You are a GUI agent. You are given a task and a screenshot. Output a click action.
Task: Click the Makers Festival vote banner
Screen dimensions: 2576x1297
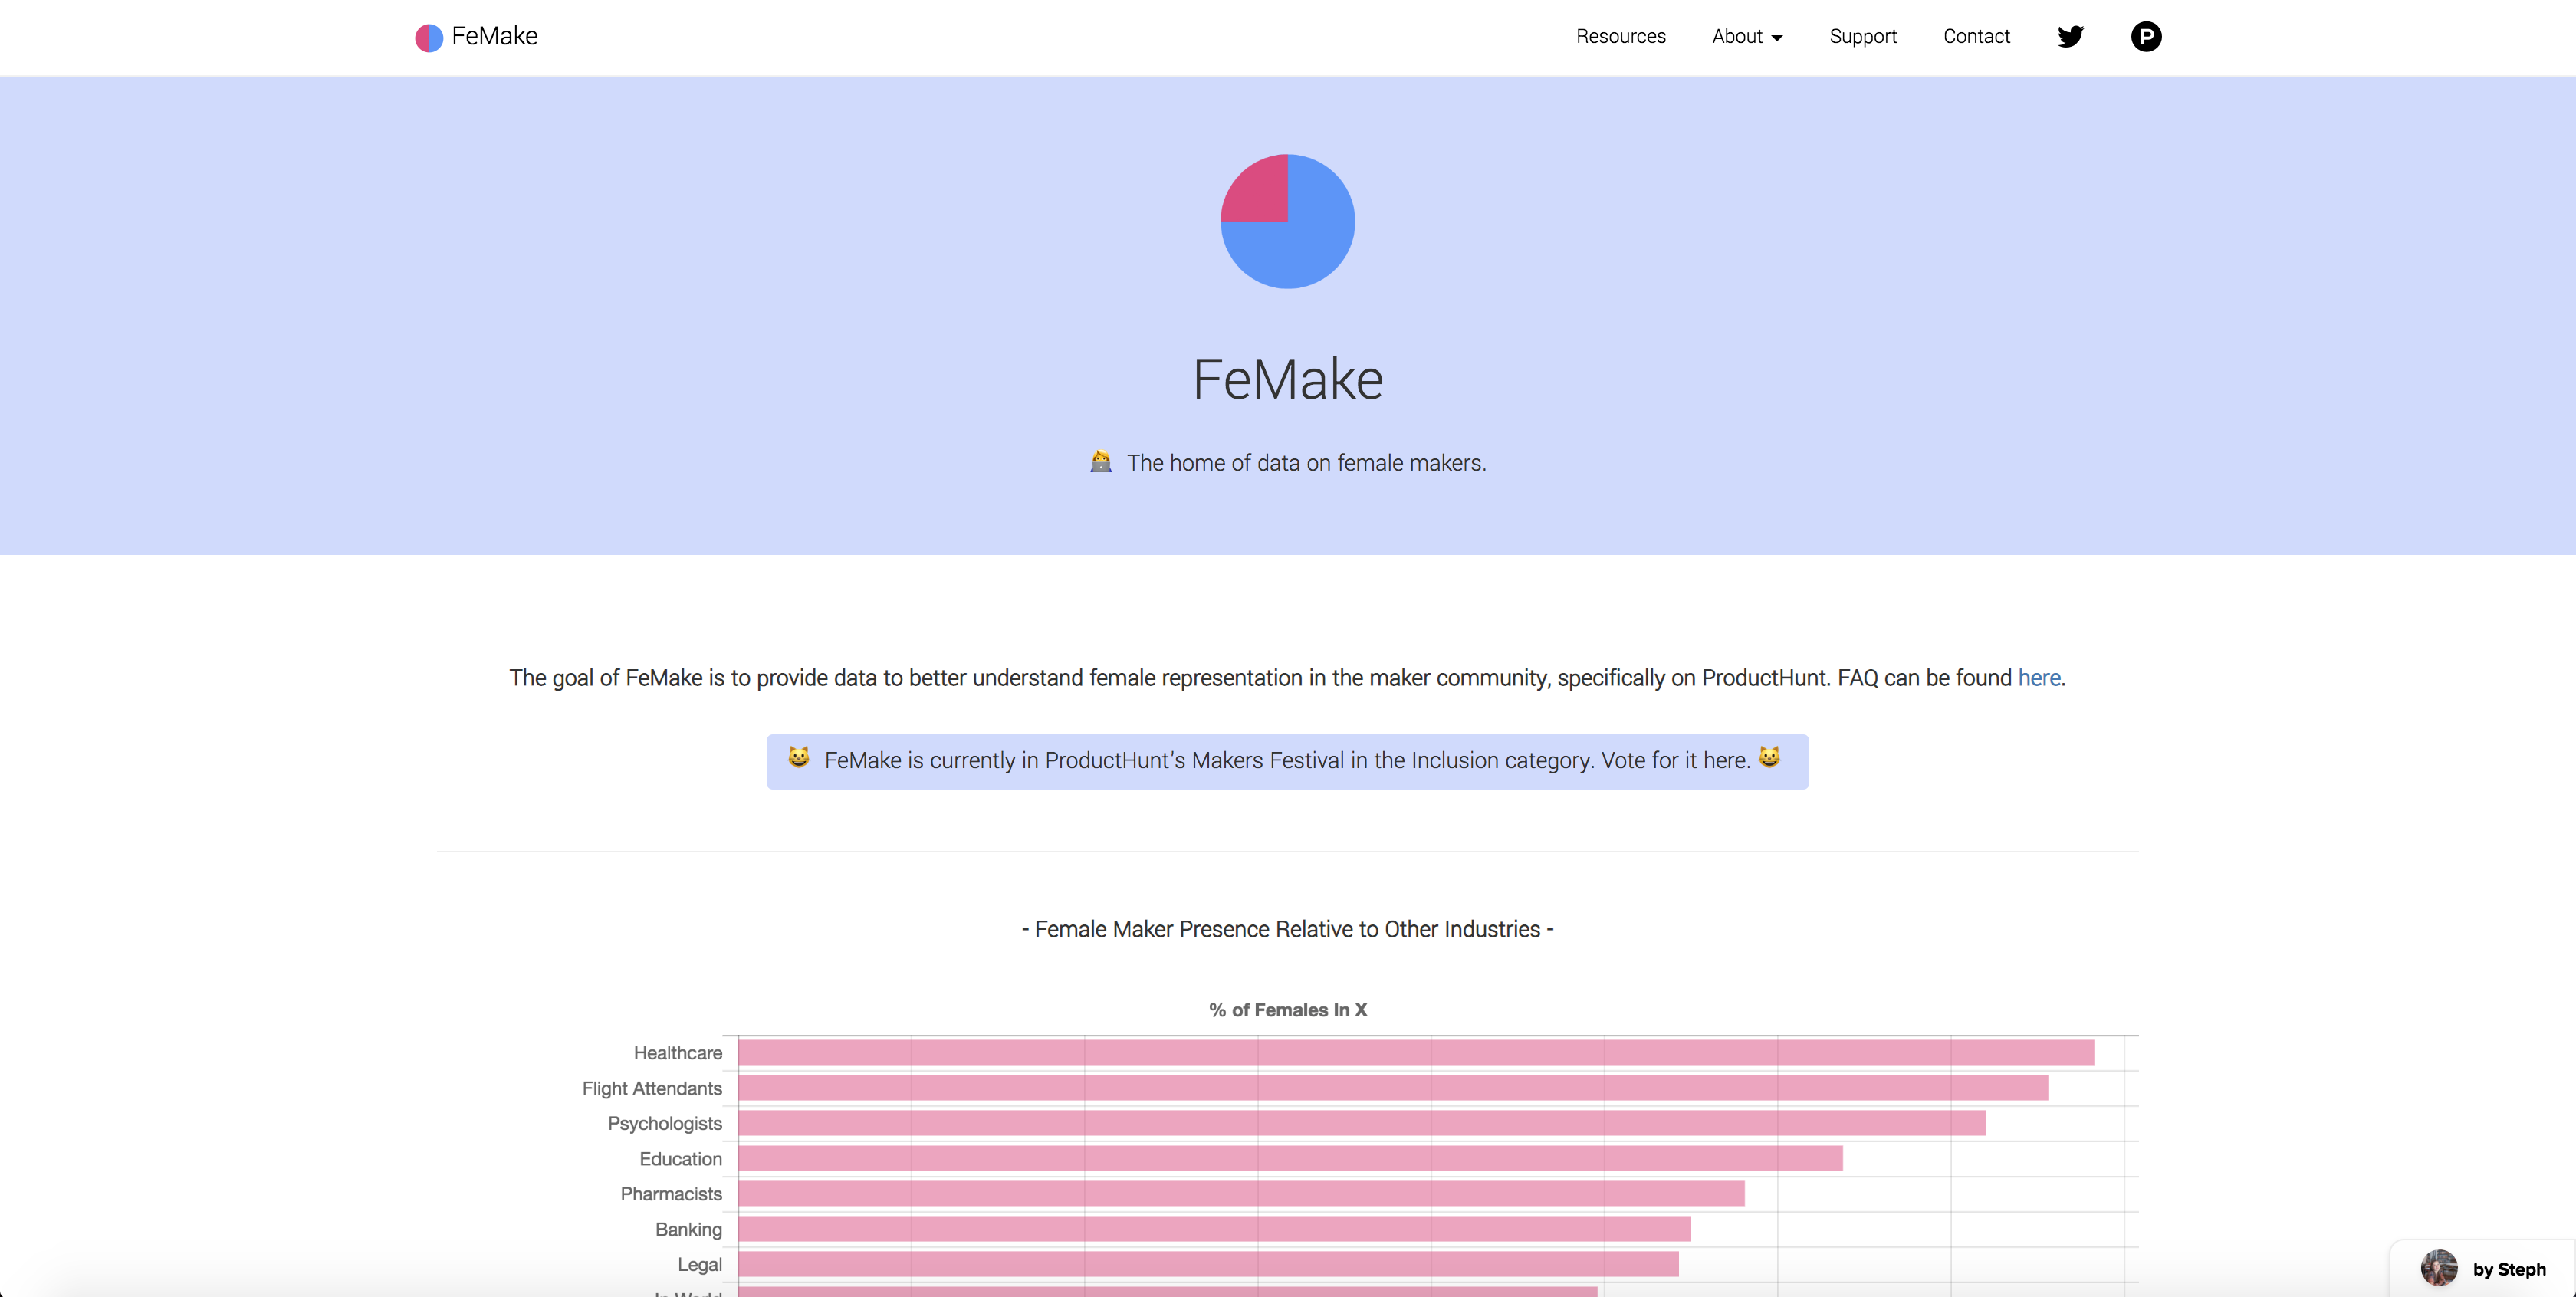point(1288,761)
